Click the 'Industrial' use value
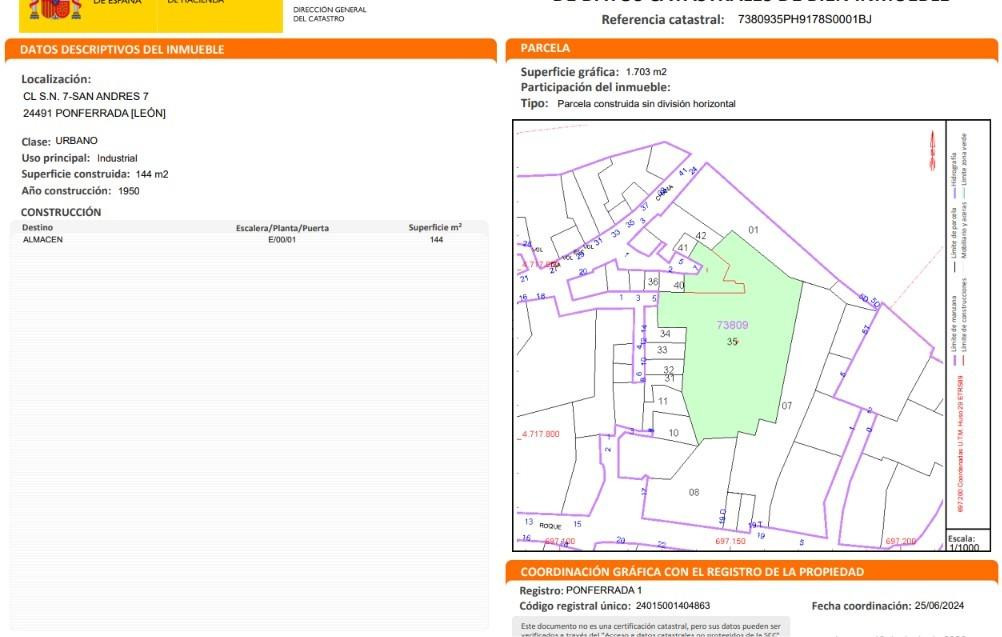The height and width of the screenshot is (637, 1002). click(117, 158)
